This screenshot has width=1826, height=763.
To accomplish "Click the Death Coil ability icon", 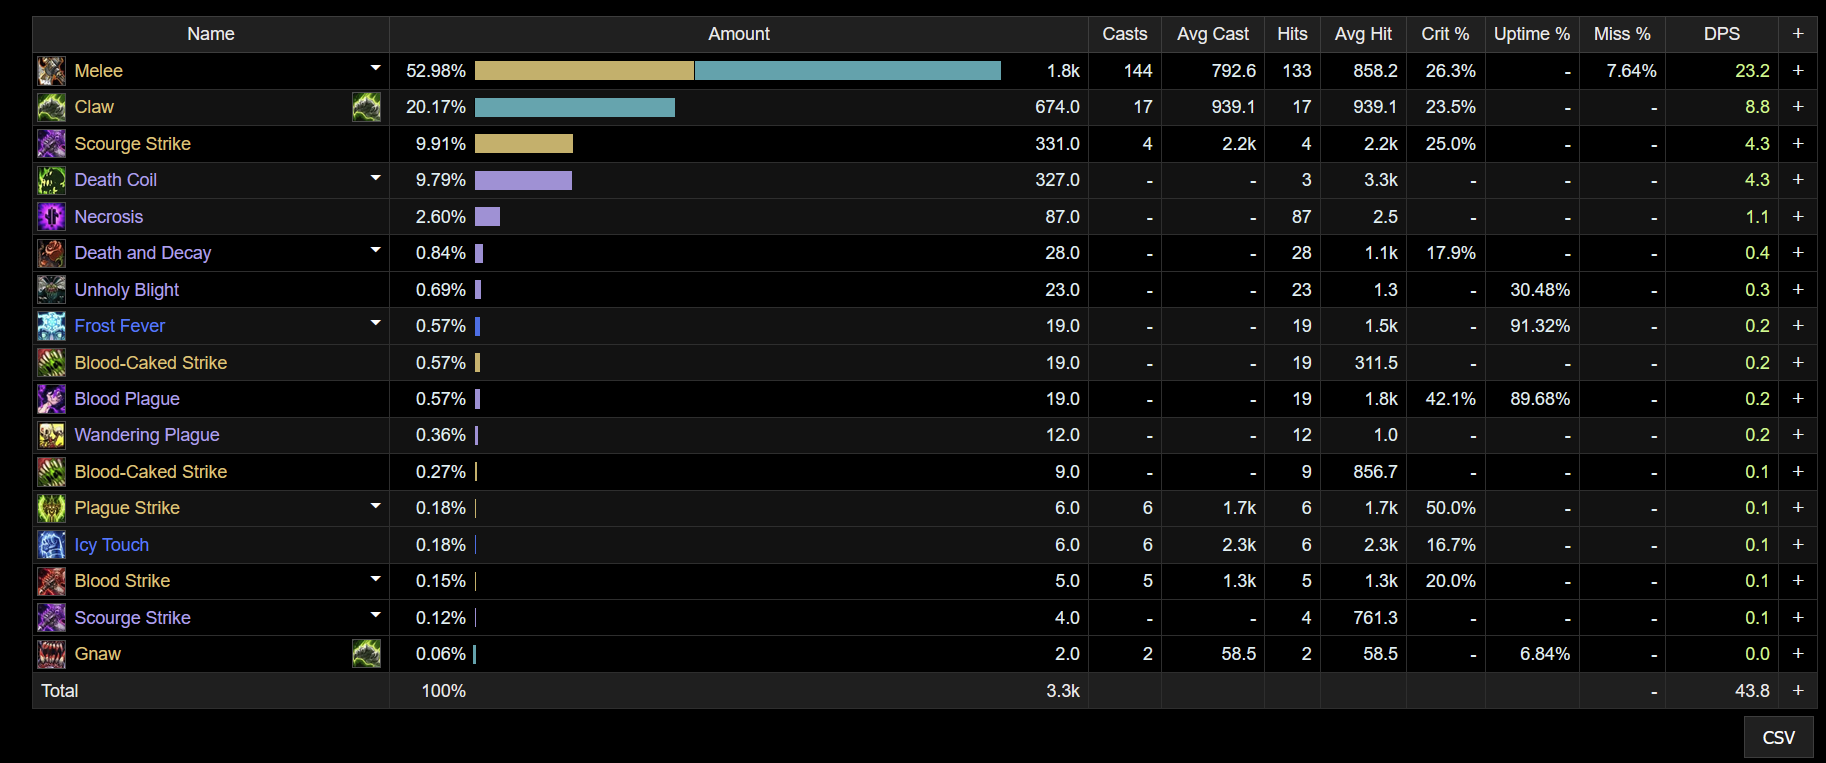I will (51, 180).
